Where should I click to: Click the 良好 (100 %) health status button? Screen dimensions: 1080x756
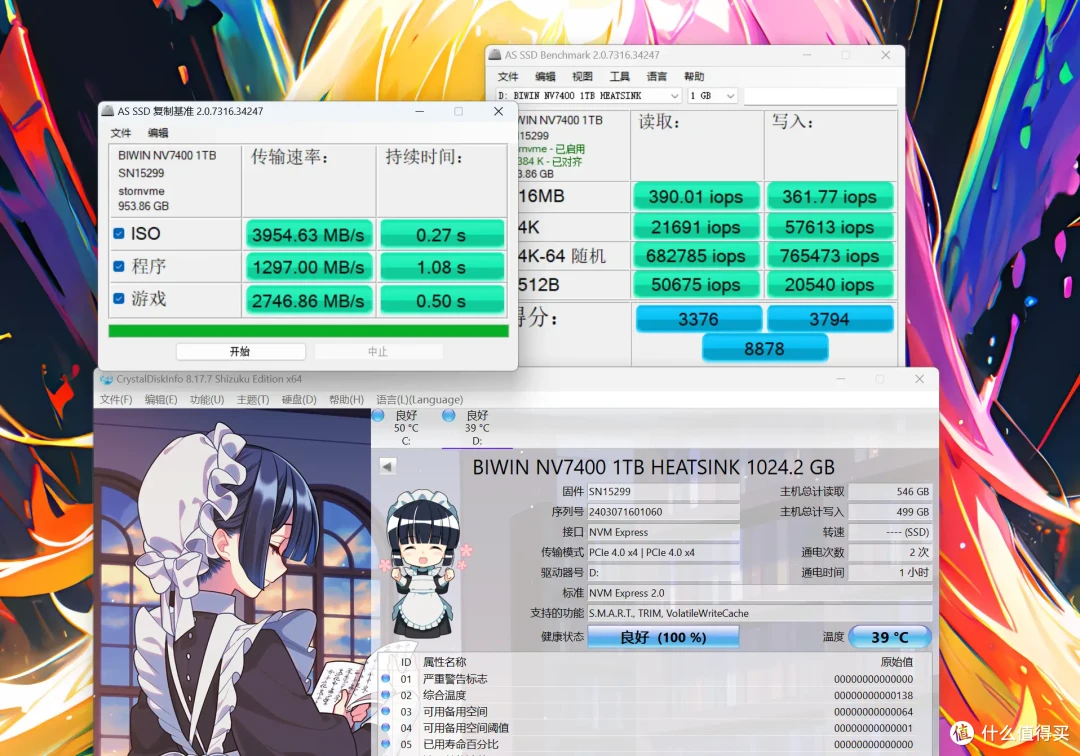click(663, 637)
